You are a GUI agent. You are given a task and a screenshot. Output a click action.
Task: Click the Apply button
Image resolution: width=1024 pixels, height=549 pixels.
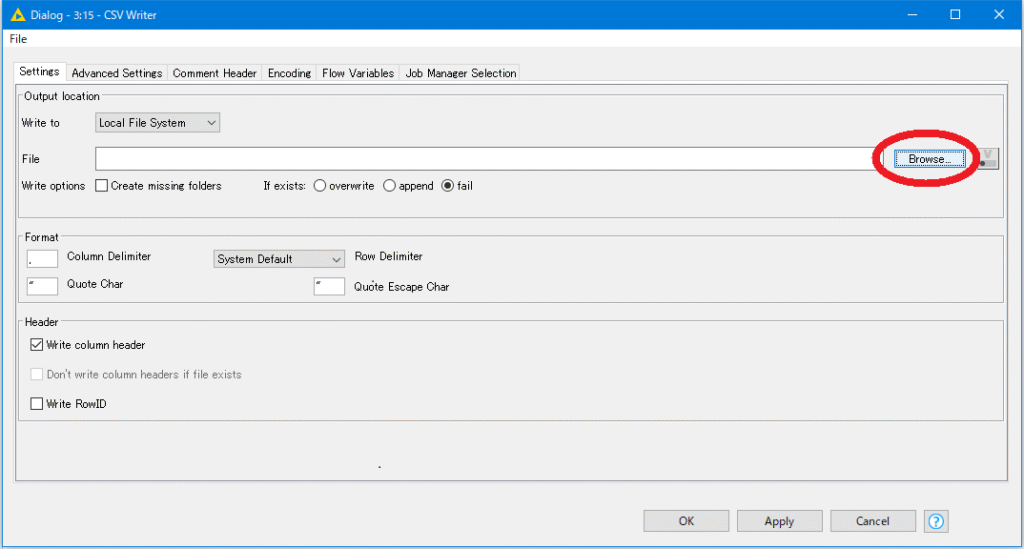(779, 521)
